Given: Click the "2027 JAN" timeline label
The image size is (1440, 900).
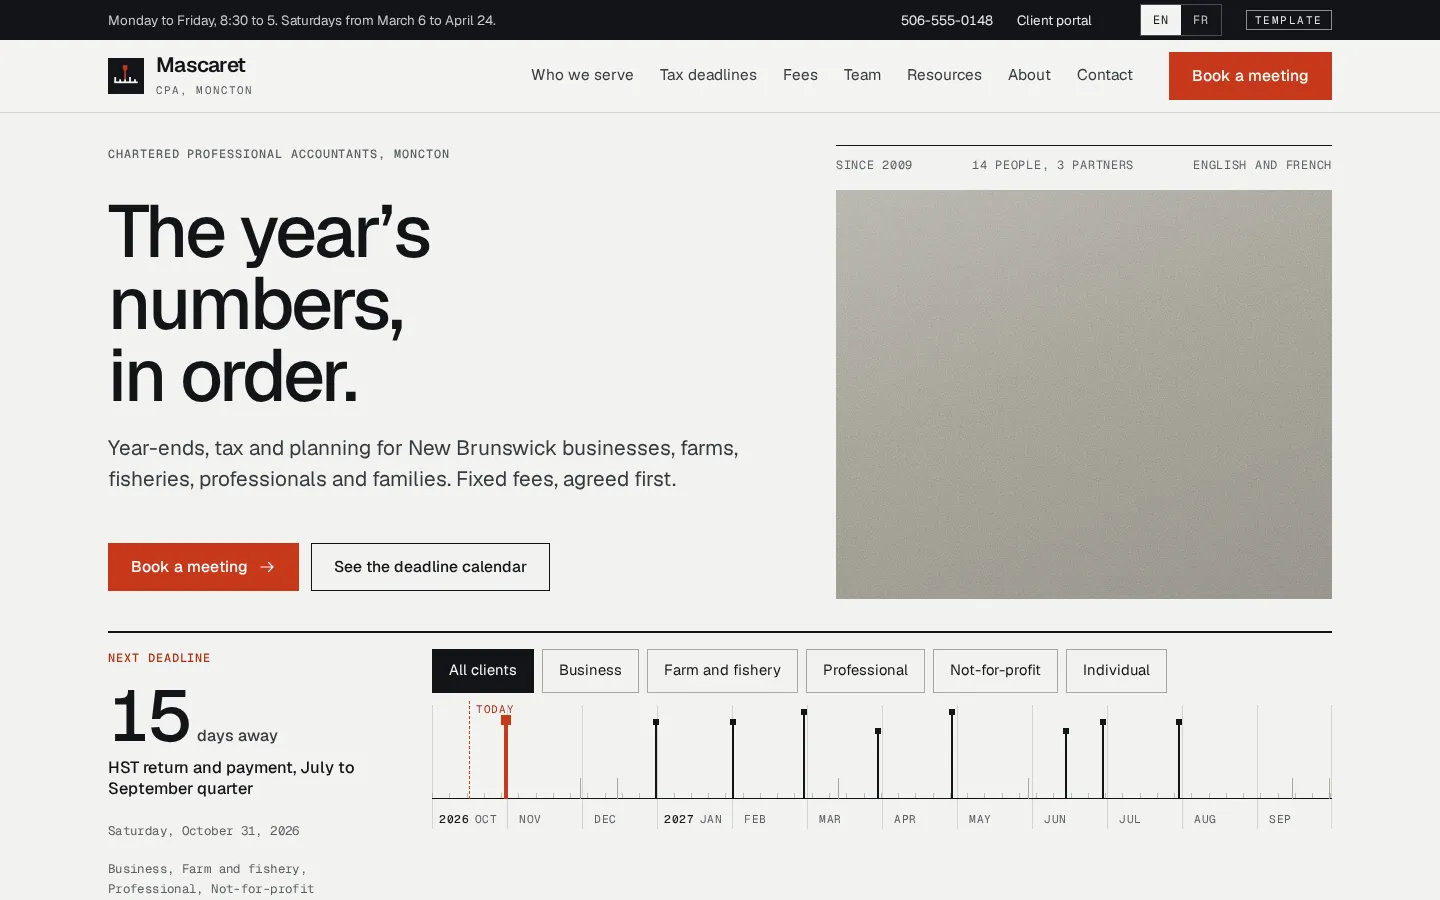Looking at the screenshot, I should coord(693,819).
